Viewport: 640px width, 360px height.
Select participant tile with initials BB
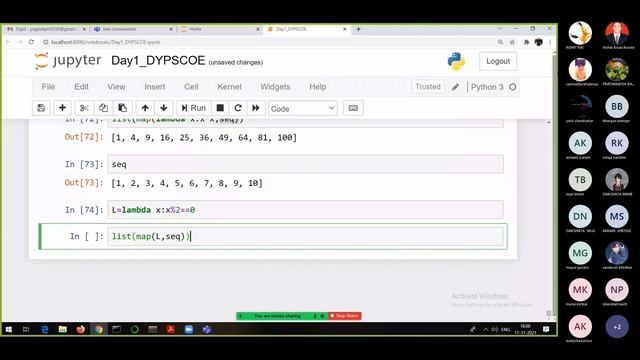click(x=617, y=107)
